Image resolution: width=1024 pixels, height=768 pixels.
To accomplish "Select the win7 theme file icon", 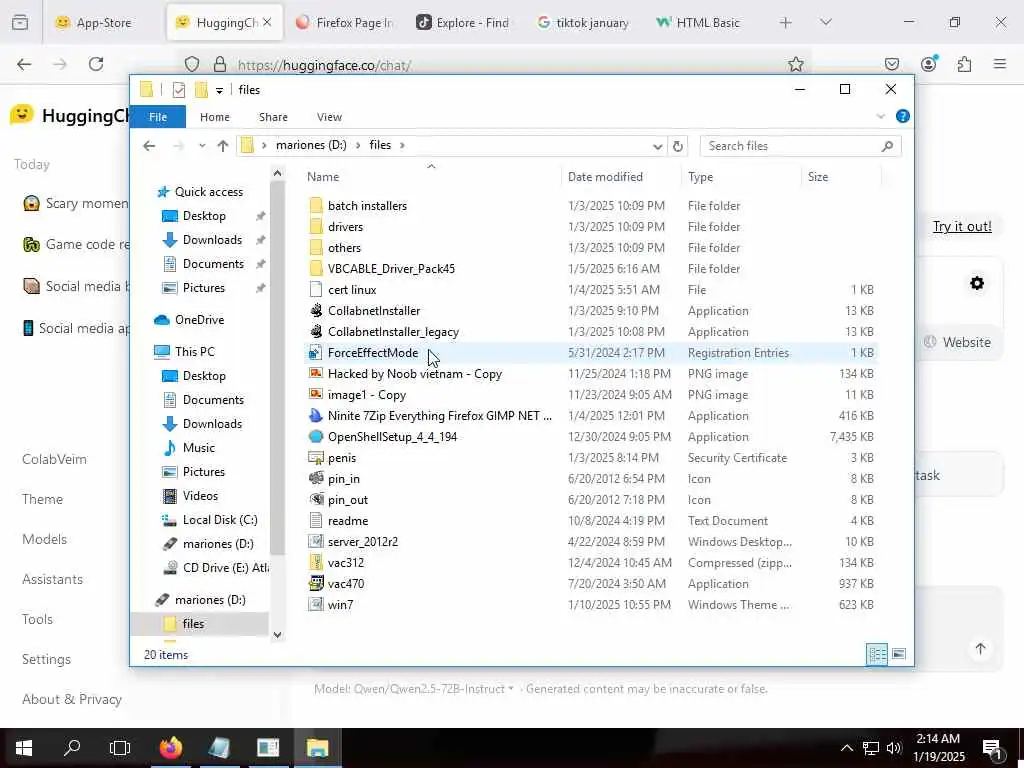I will 316,605.
